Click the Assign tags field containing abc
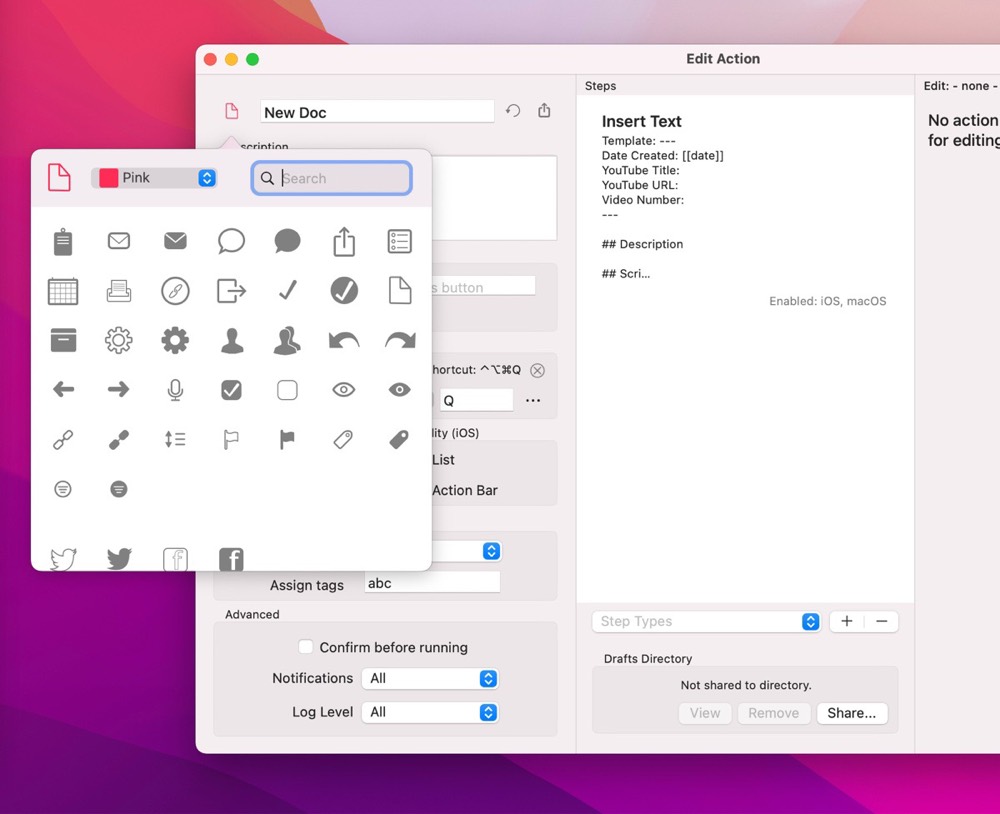The width and height of the screenshot is (1000, 814). (432, 583)
